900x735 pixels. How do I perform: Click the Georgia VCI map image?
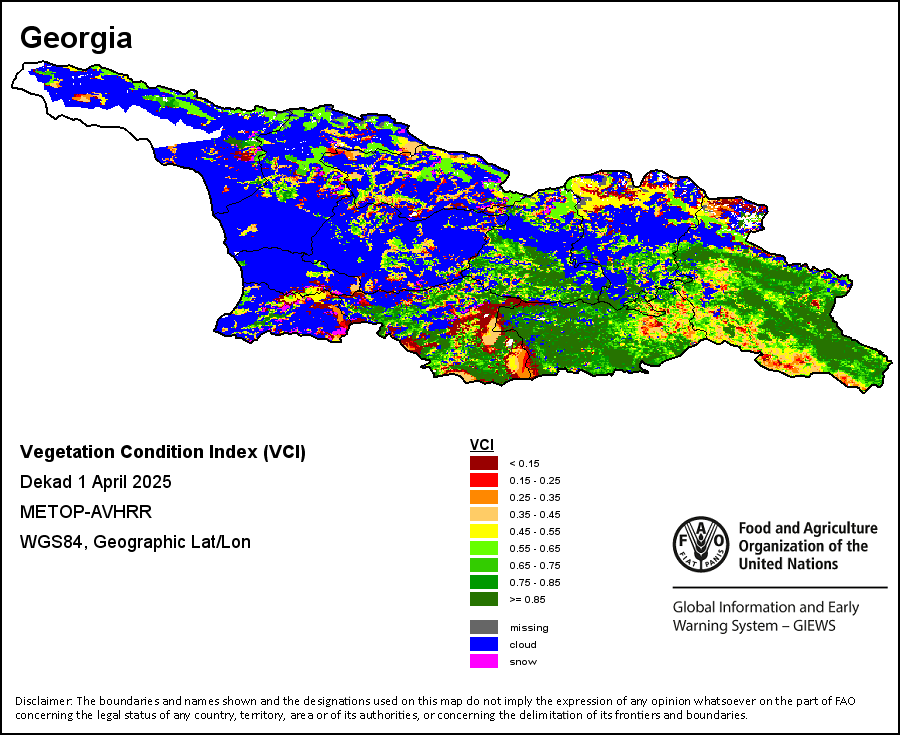pos(452,227)
